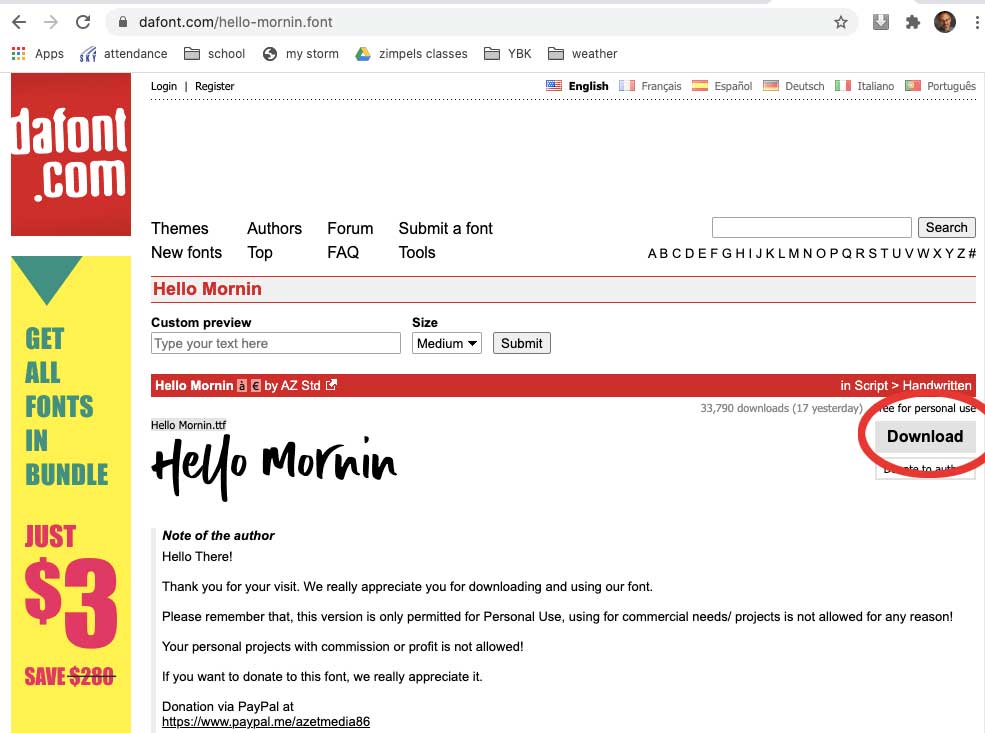This screenshot has height=733, width=985.
Task: Open the downloads extension icon
Action: pos(881,22)
